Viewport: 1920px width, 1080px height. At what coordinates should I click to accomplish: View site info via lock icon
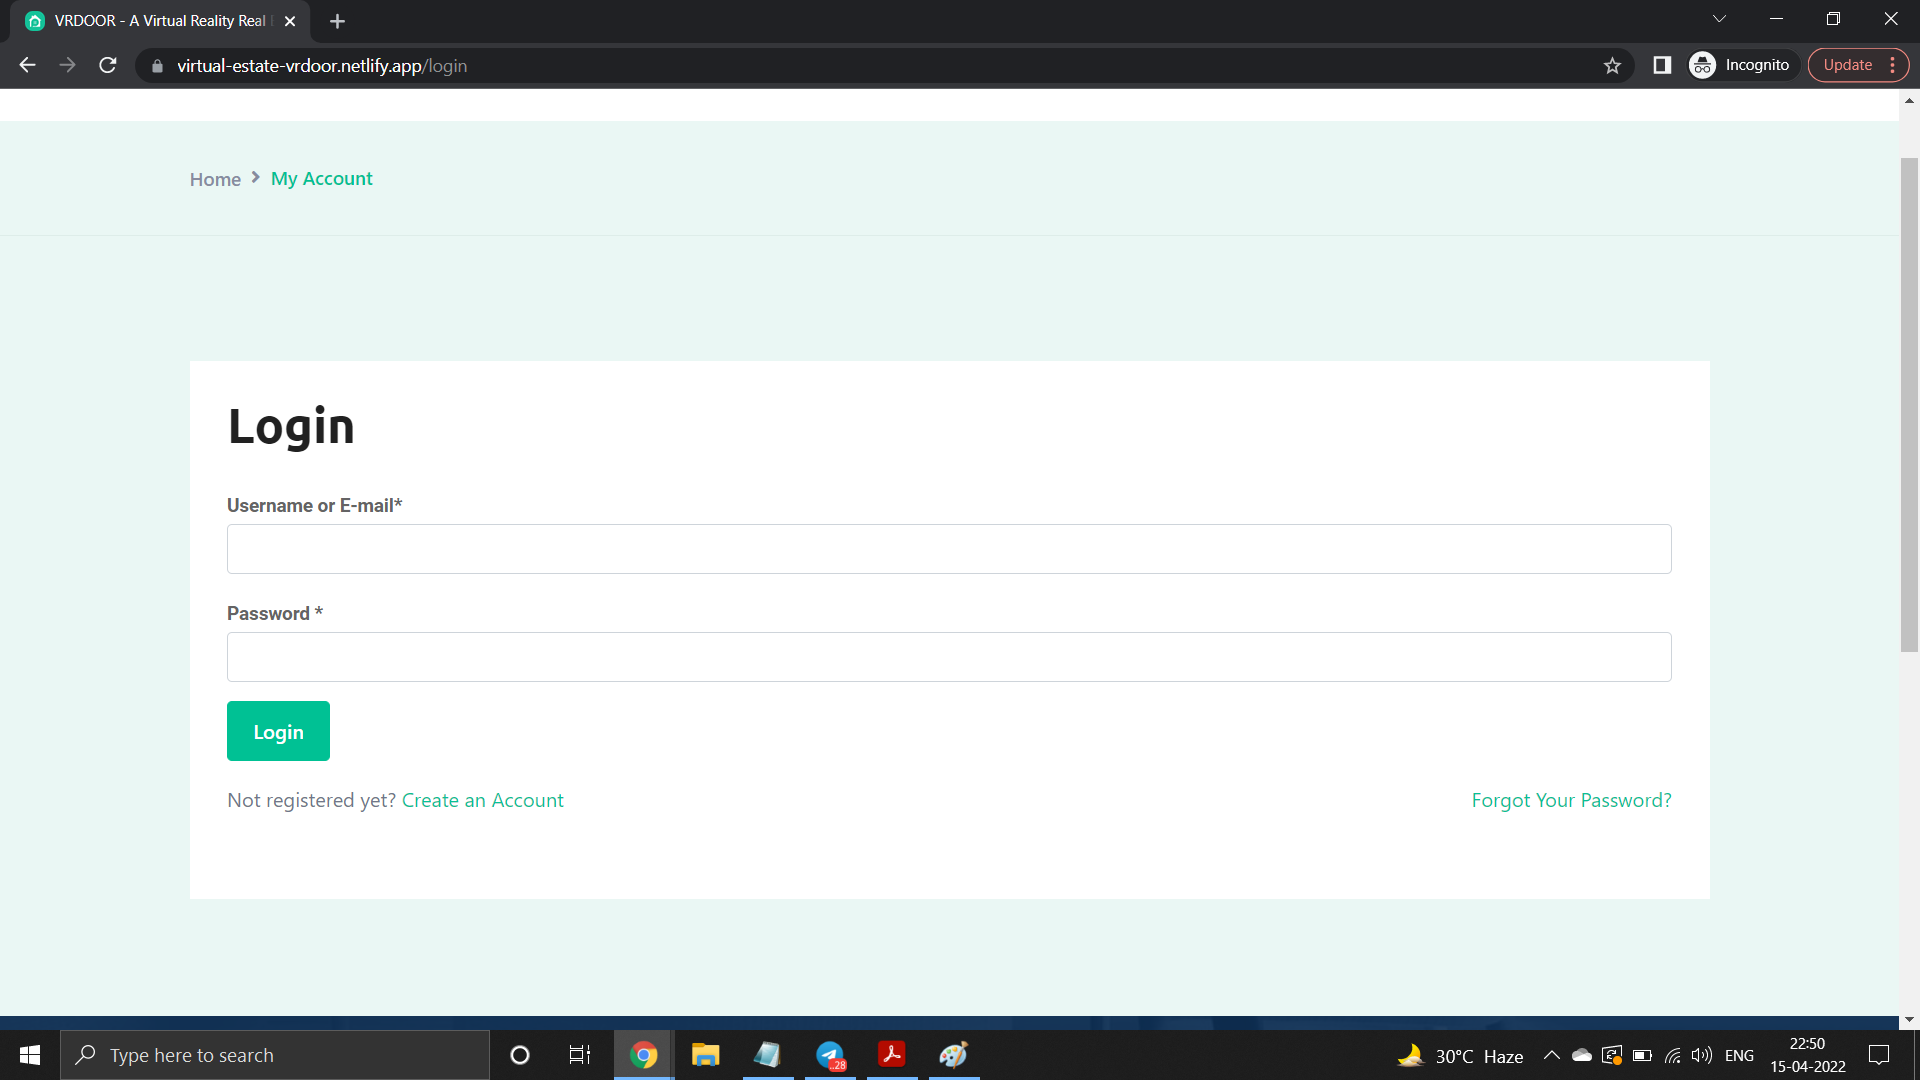[x=157, y=66]
